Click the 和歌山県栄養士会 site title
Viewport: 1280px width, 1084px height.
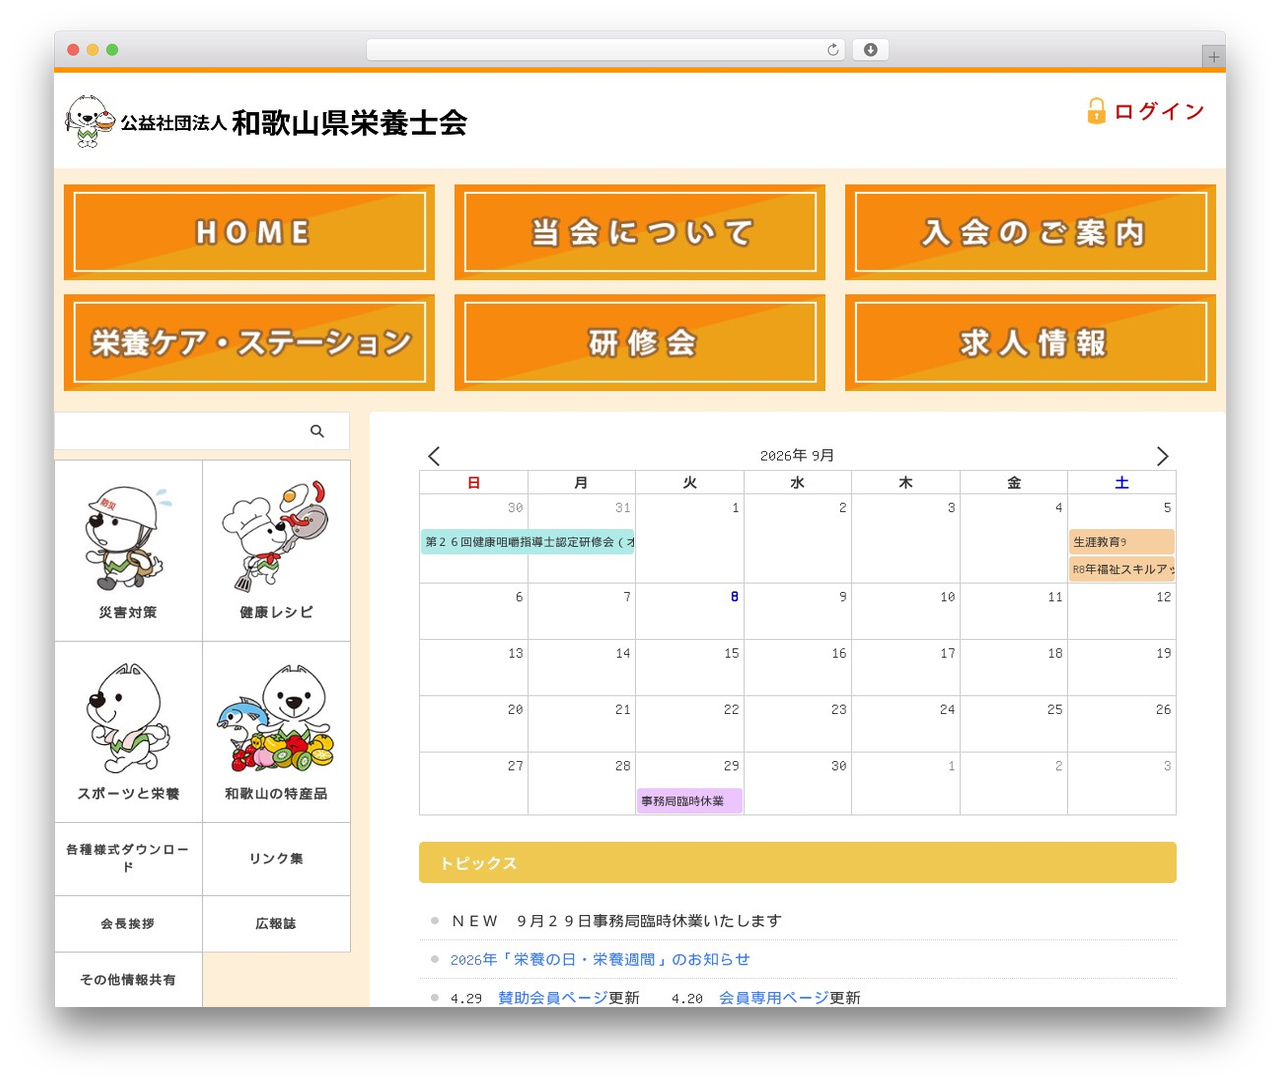point(350,123)
